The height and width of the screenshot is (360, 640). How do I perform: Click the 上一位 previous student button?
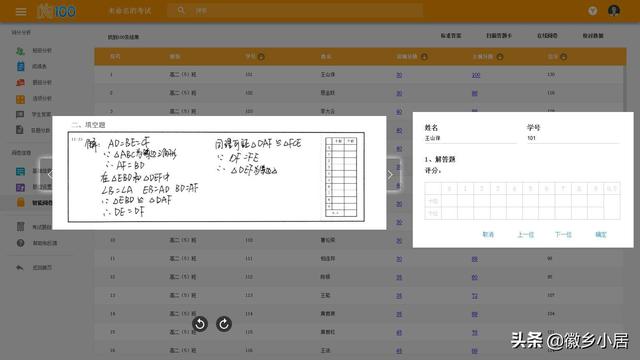(526, 235)
